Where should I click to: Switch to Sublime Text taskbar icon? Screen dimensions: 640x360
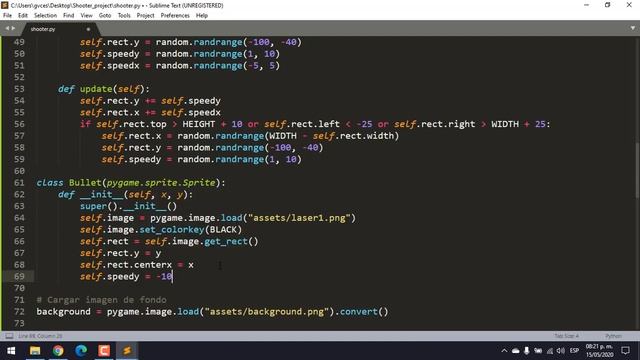point(127,351)
